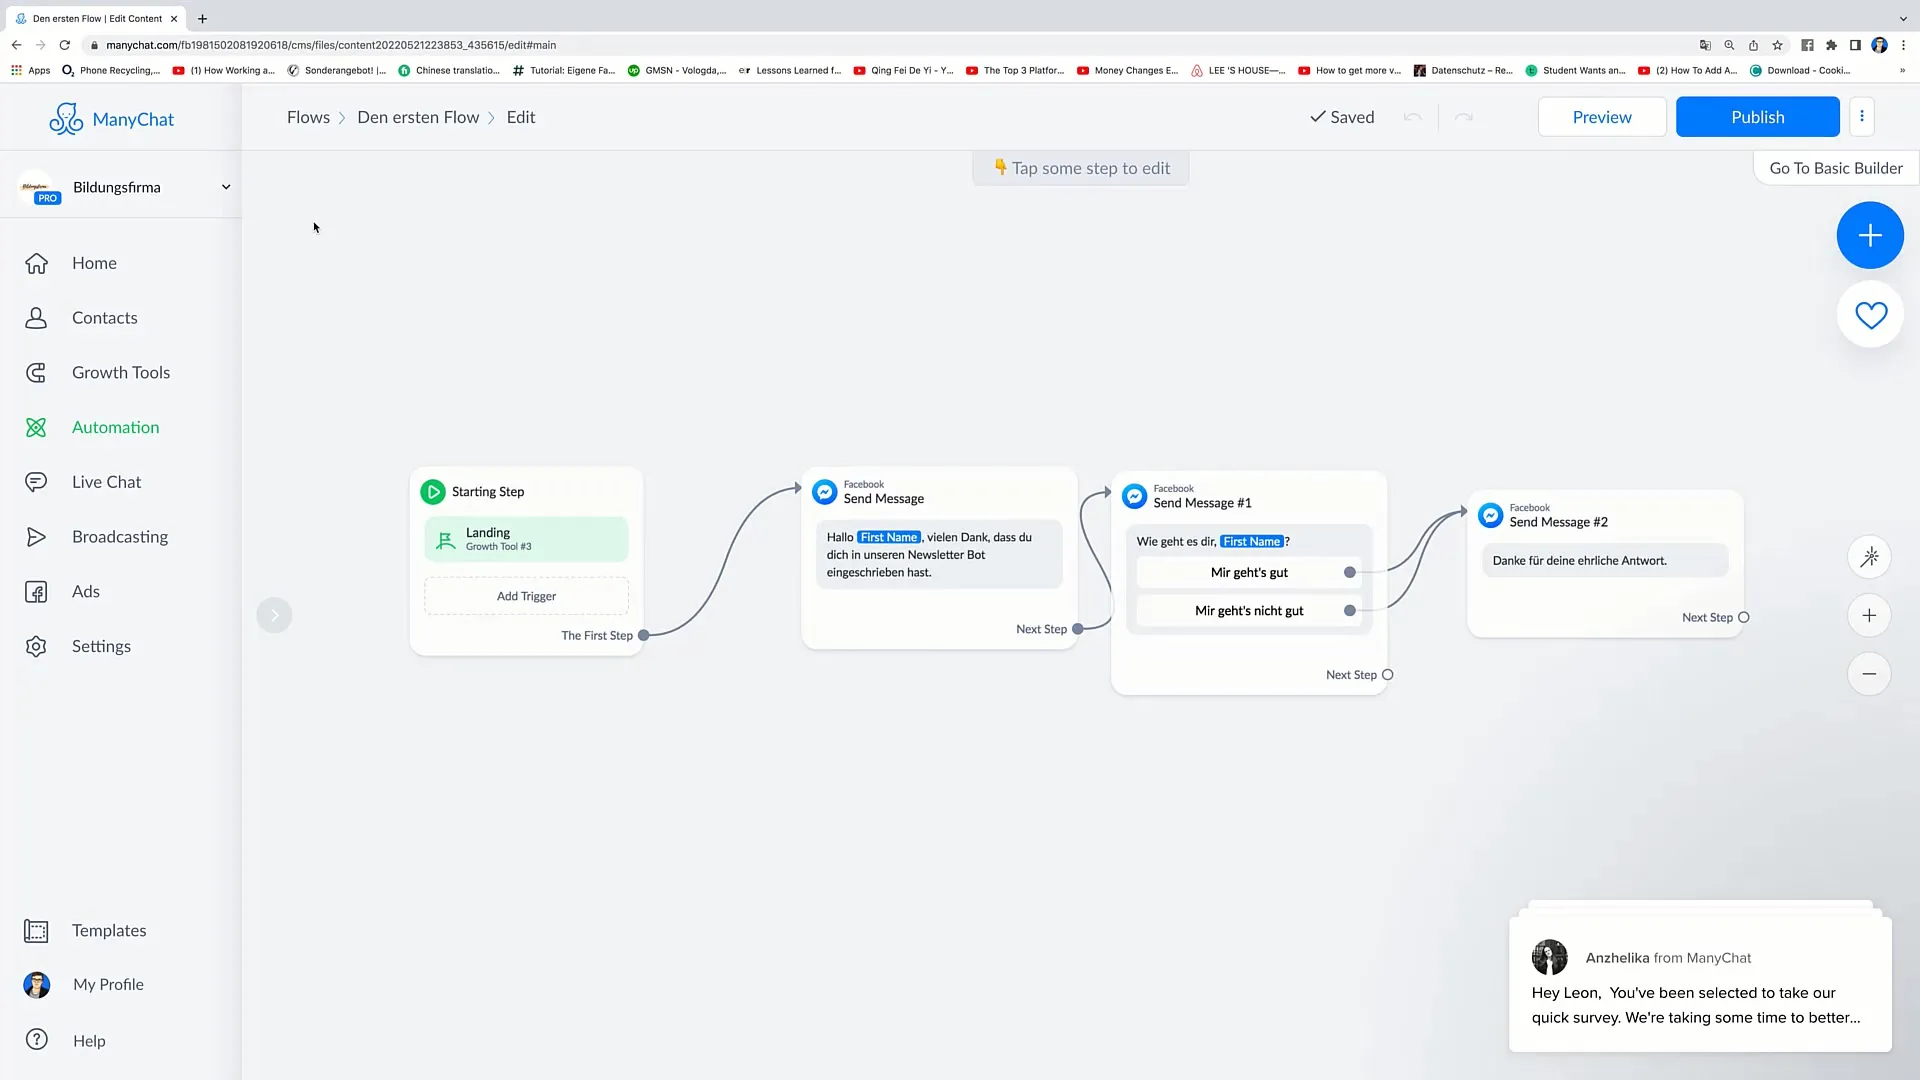Click the browser reload icon

(x=65, y=45)
